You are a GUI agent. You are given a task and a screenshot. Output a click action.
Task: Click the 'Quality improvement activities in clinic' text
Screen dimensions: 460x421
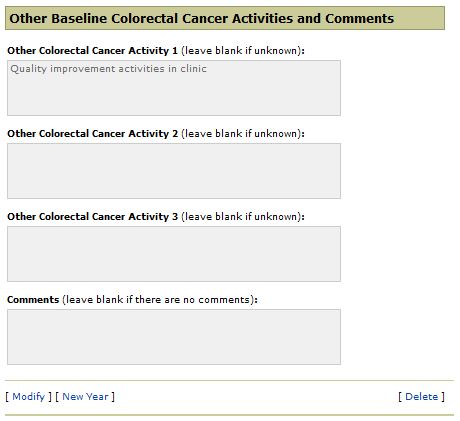click(109, 69)
